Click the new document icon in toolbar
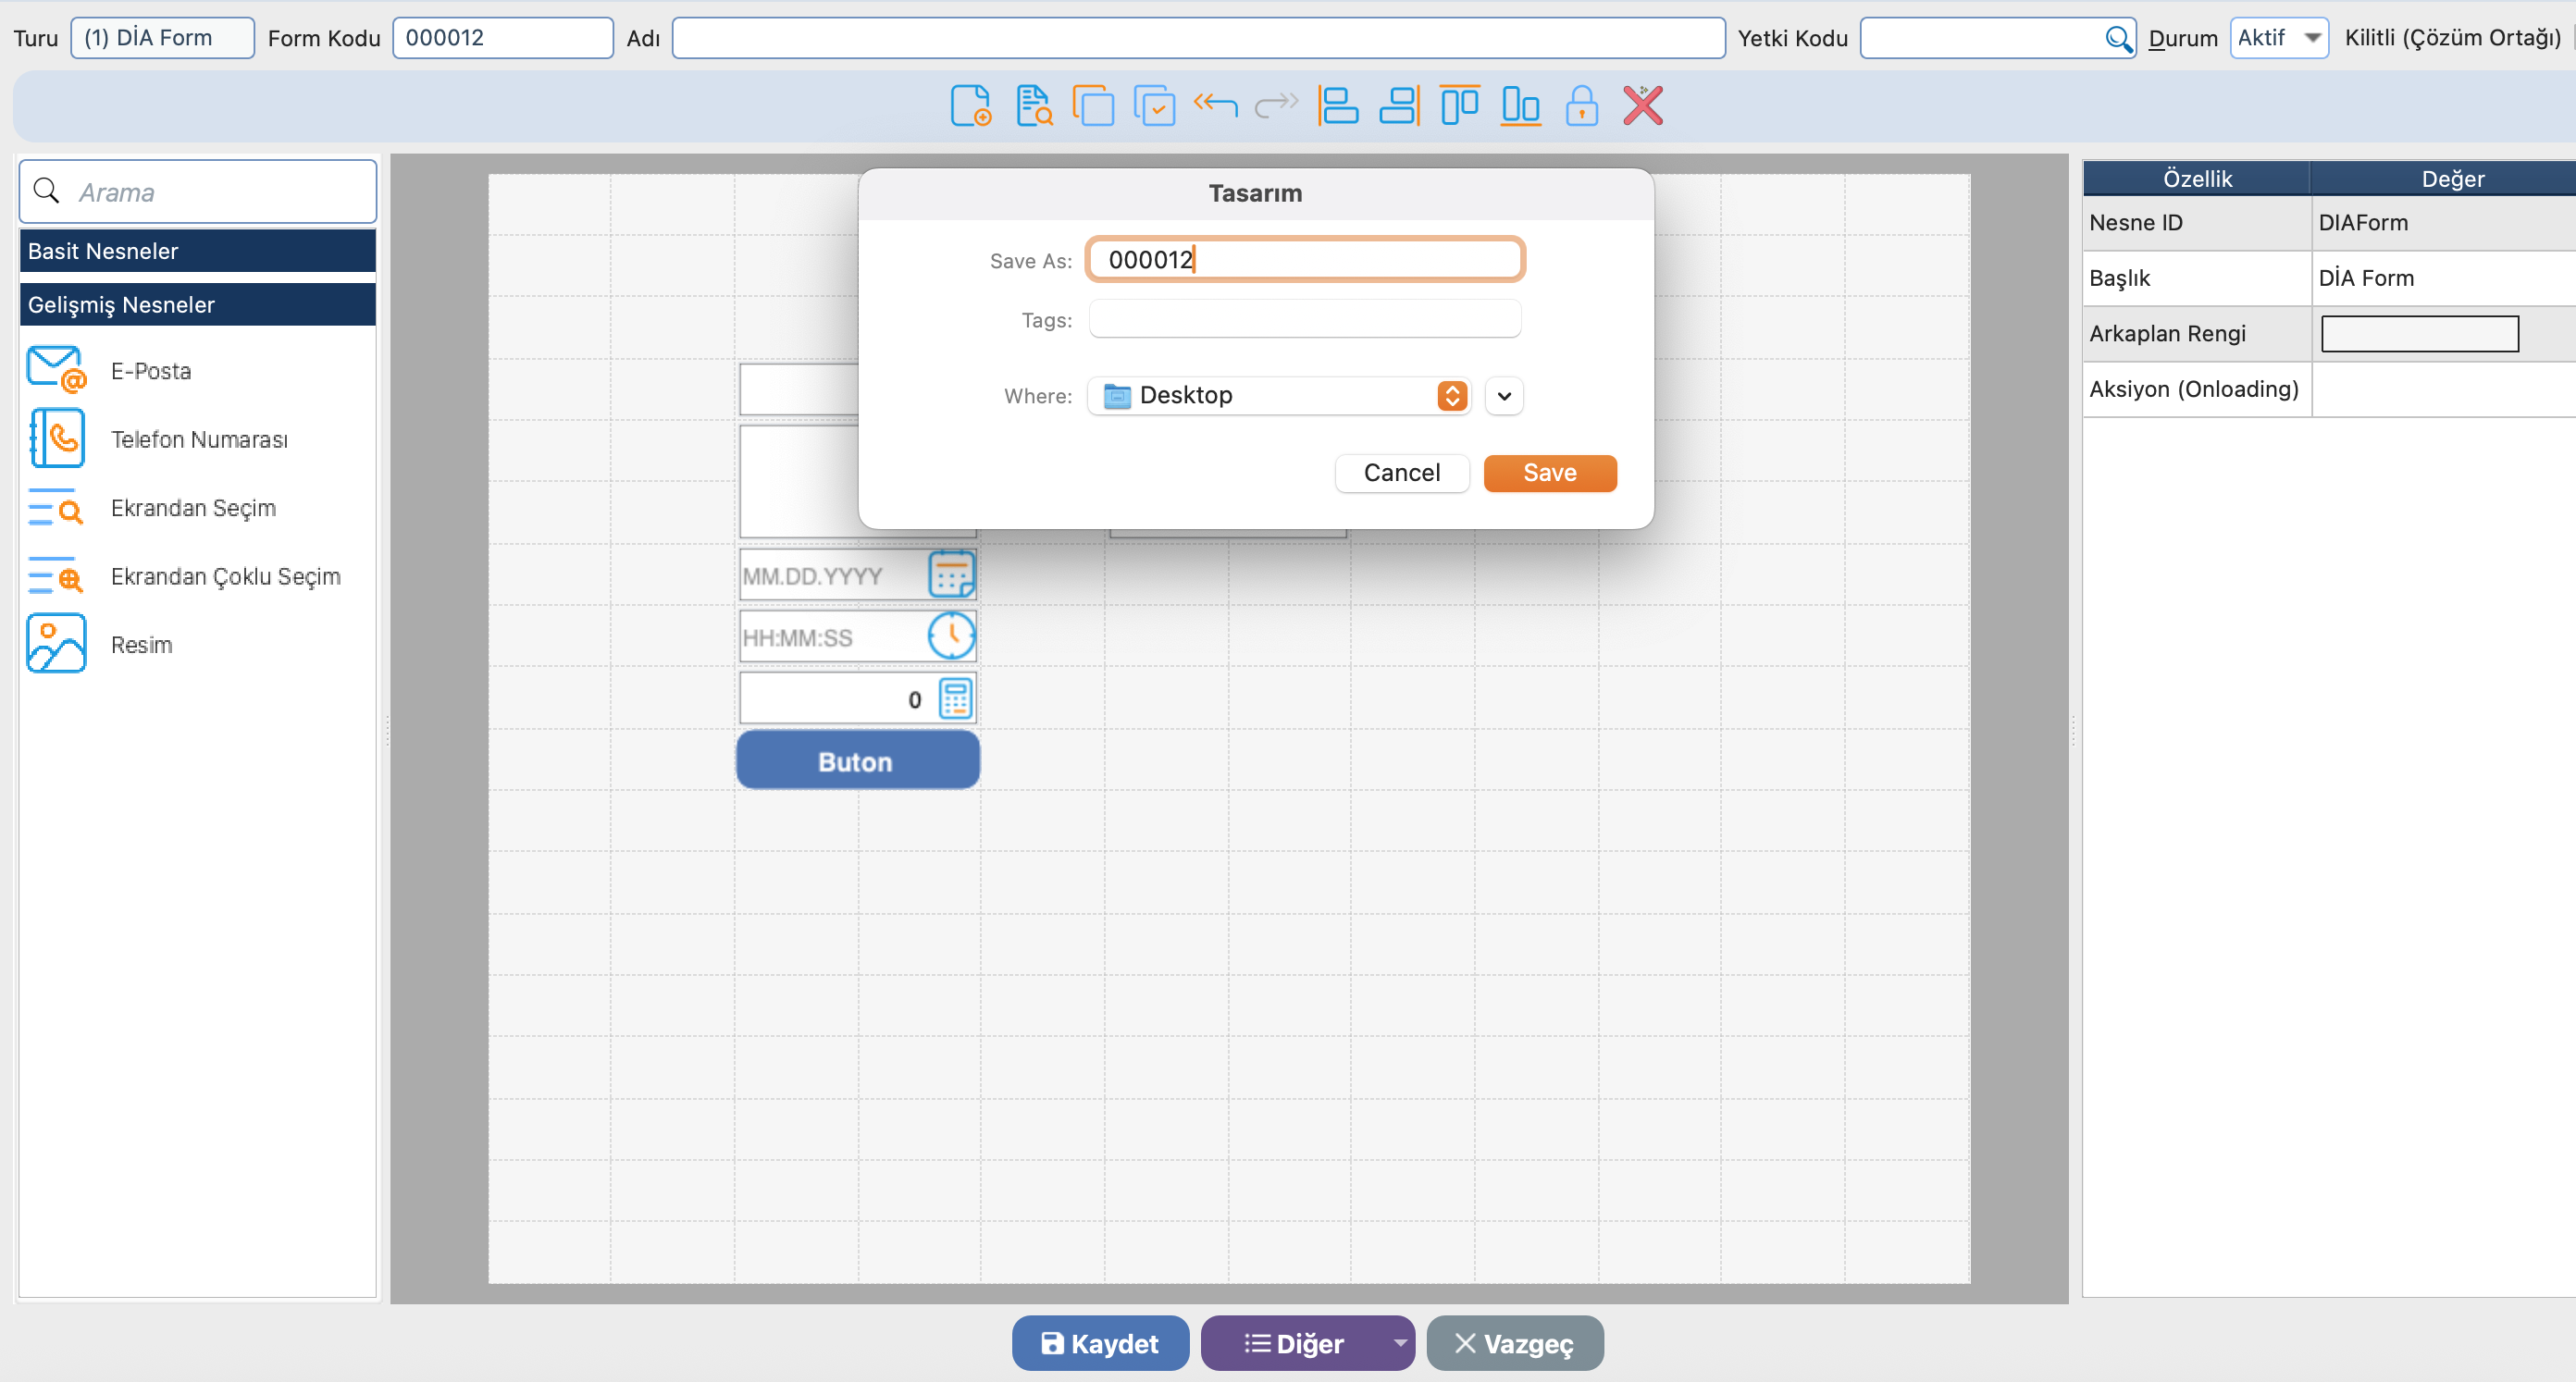 [970, 106]
